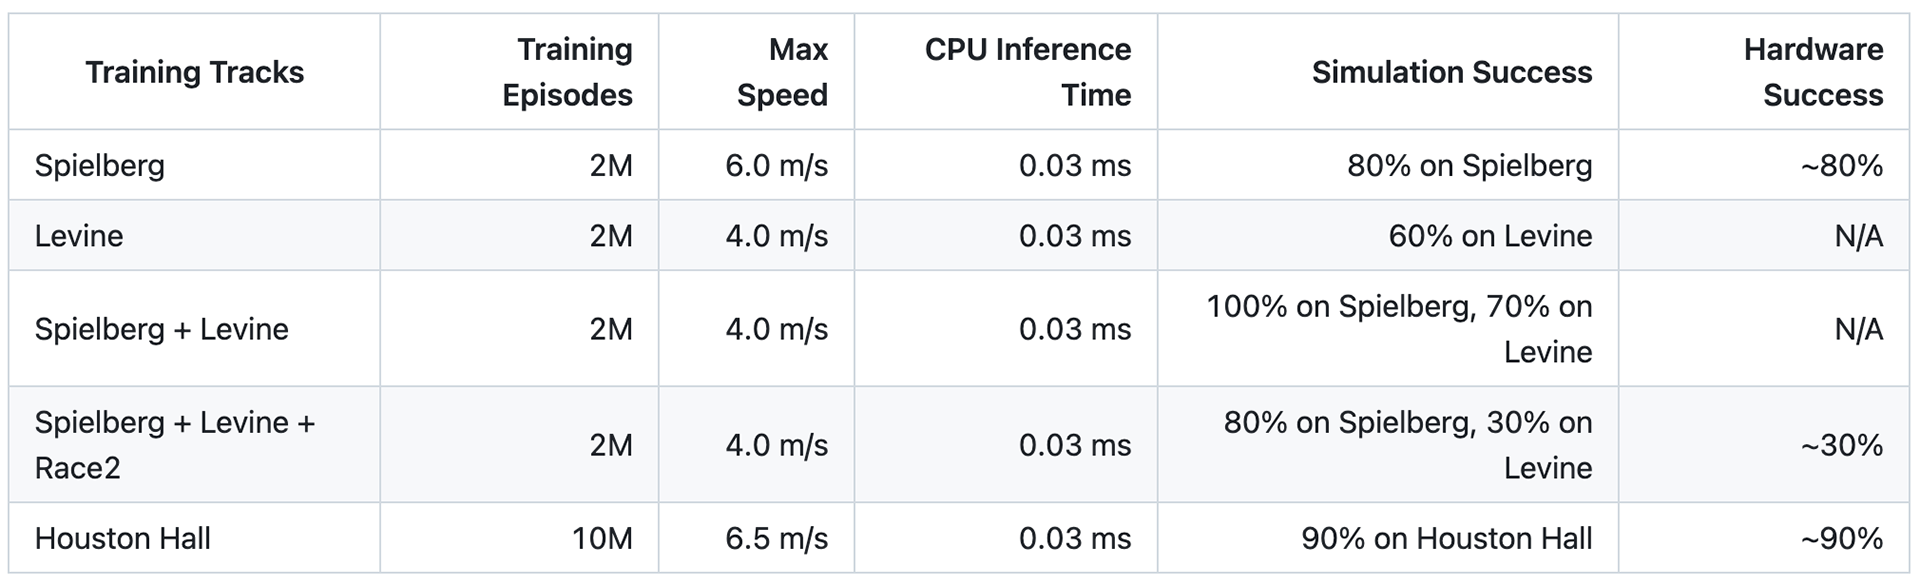This screenshot has width=1920, height=586.
Task: Select the Spielberg row label
Action: [x=100, y=165]
